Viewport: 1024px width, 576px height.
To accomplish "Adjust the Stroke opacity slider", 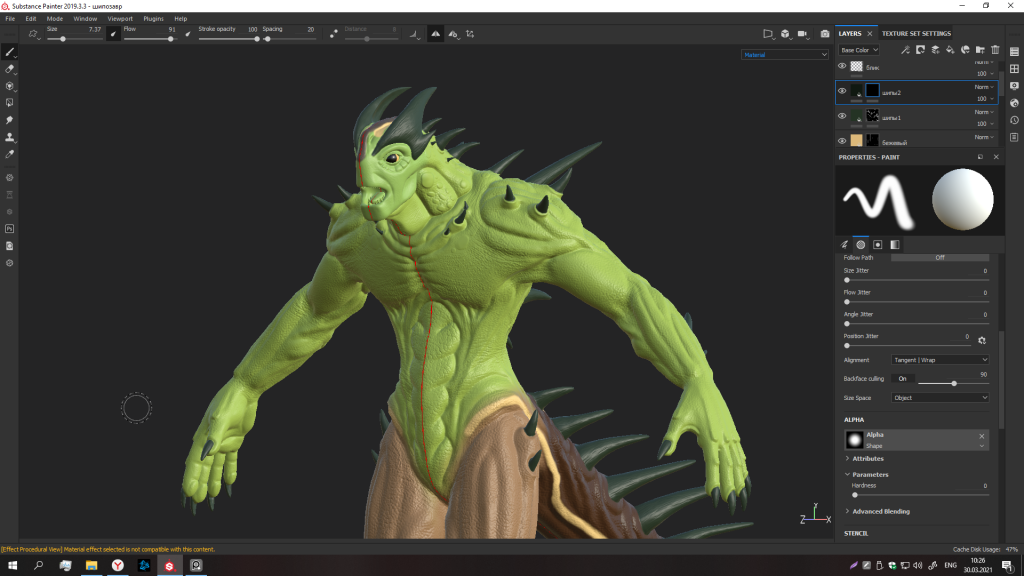I will pos(229,39).
